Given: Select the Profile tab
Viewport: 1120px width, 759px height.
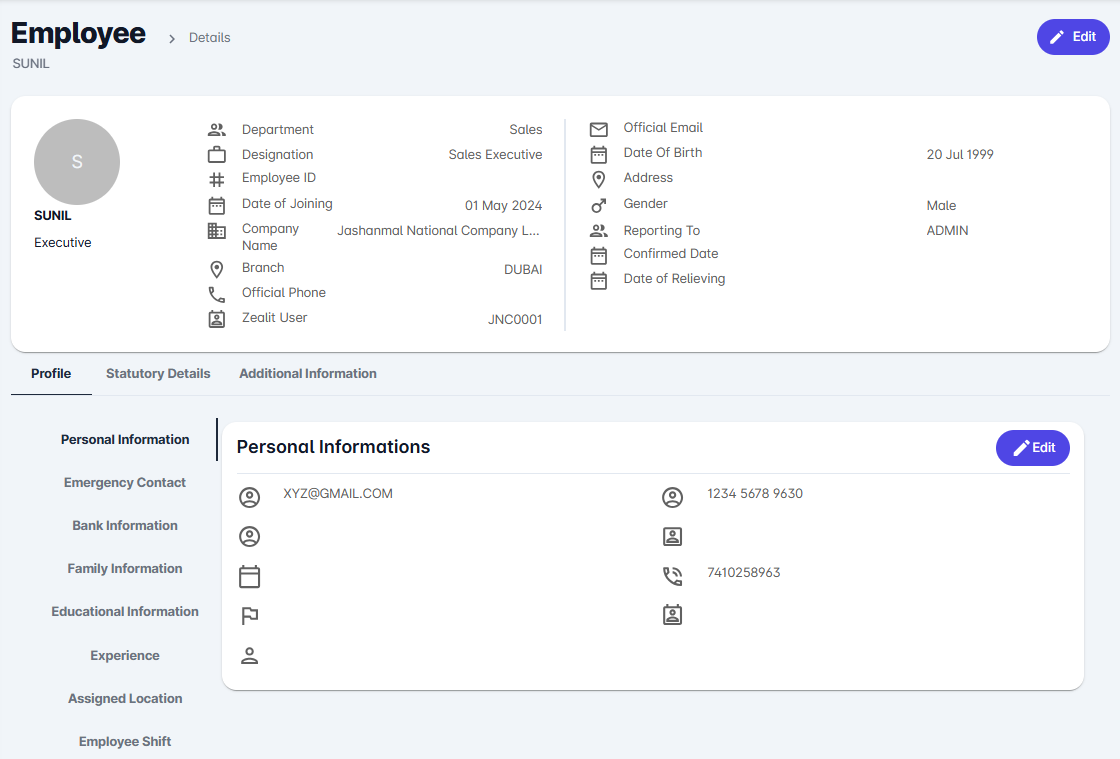Looking at the screenshot, I should point(51,374).
